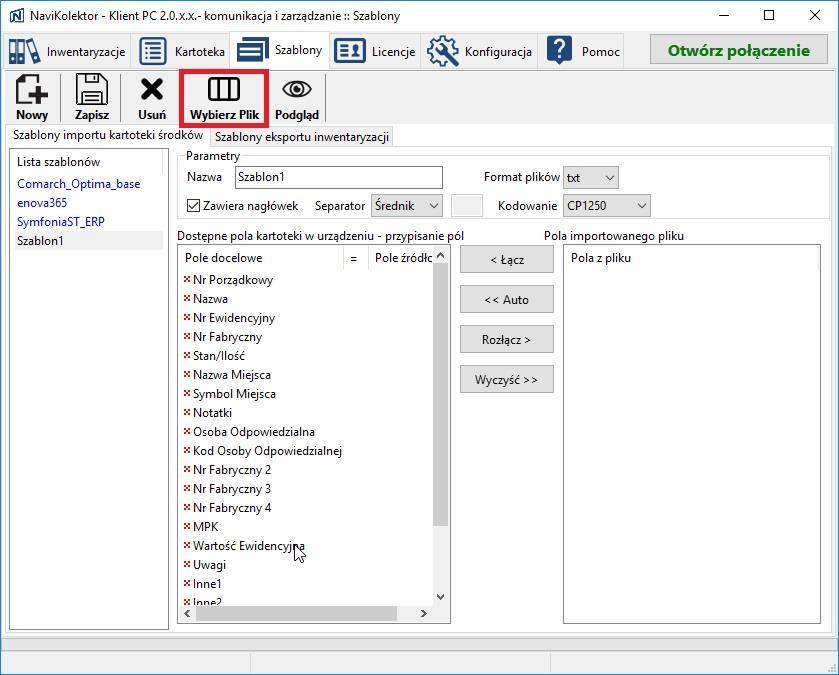
Task: Select SymfoniaST_ERP template
Action: click(61, 222)
